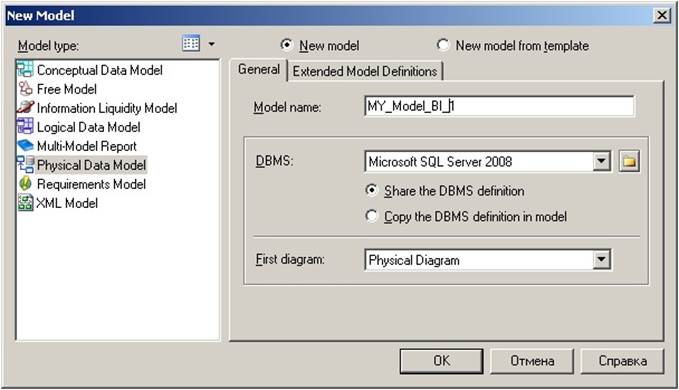
Task: Click the Information Liquidity Model icon
Action: (x=25, y=108)
